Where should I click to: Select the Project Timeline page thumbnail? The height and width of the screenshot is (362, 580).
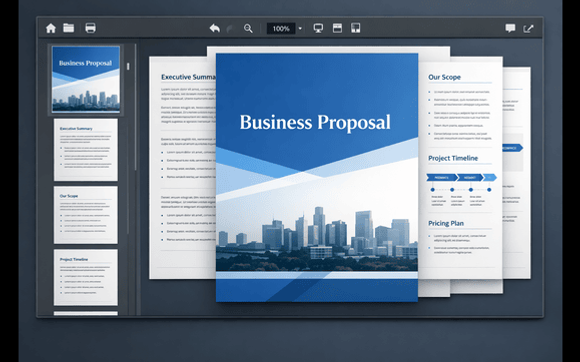tap(86, 277)
